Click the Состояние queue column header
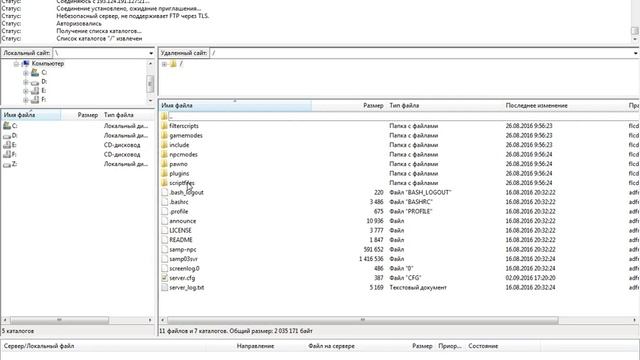 [x=483, y=346]
